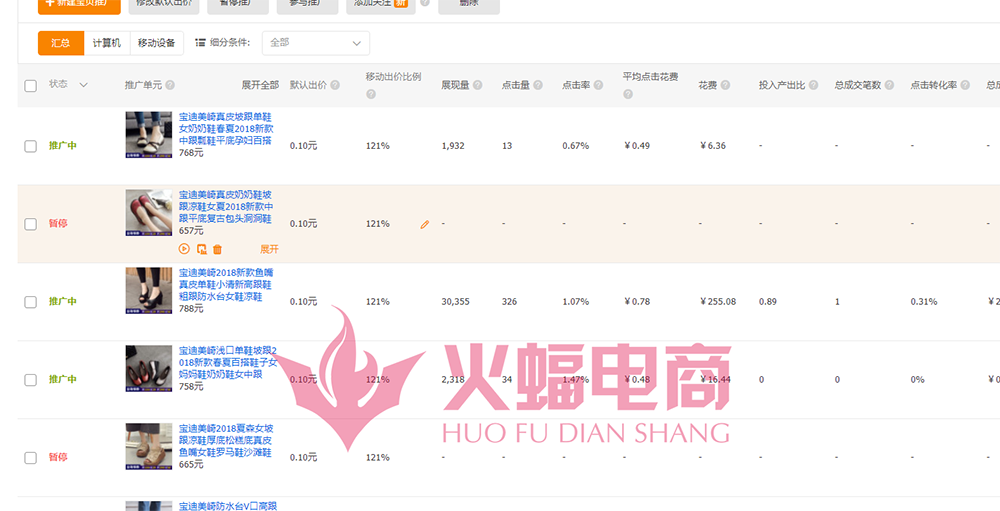Screen dimensions: 1000x511
Task: Click the ROI value 0.89
Action: 768,302
